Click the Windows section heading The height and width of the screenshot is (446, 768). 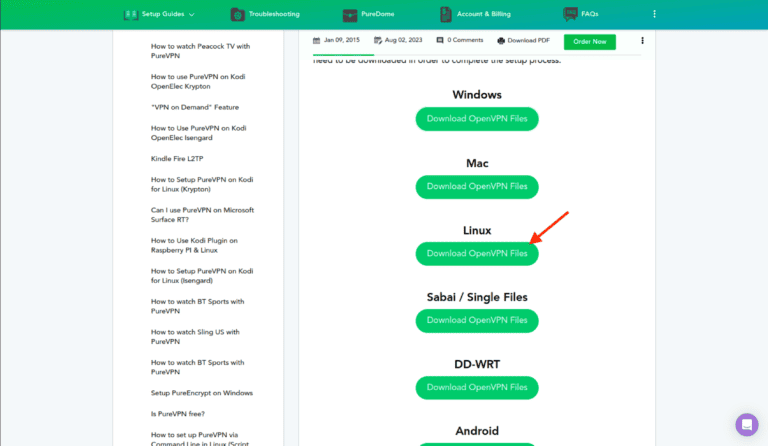point(477,95)
